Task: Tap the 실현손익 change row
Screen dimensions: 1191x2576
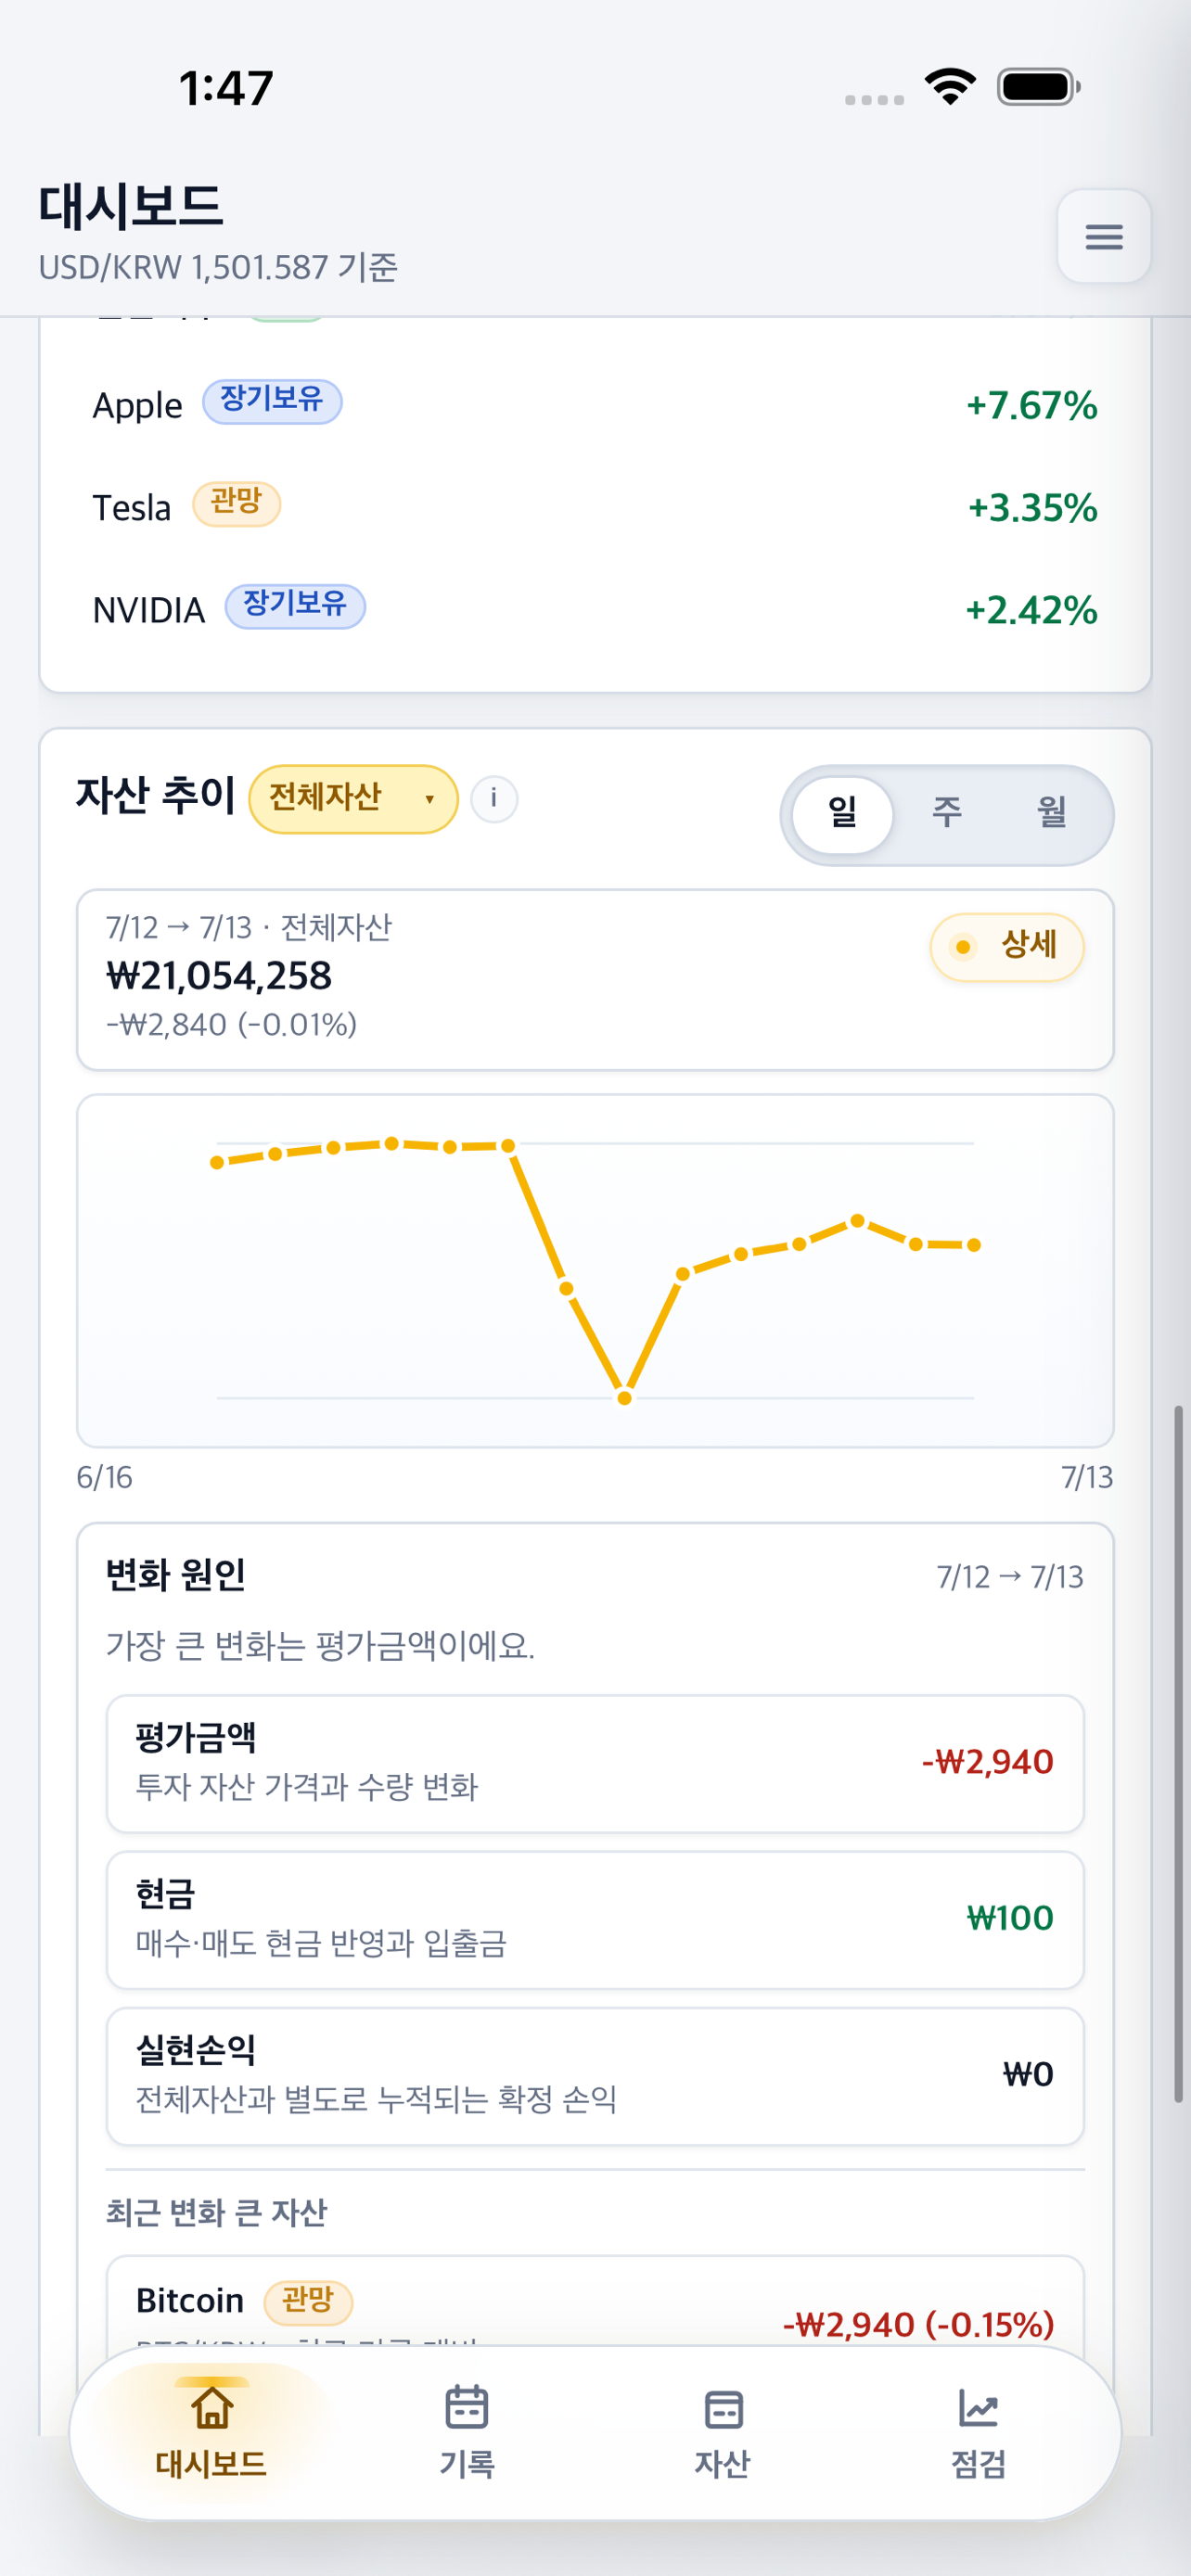Action: [595, 2076]
